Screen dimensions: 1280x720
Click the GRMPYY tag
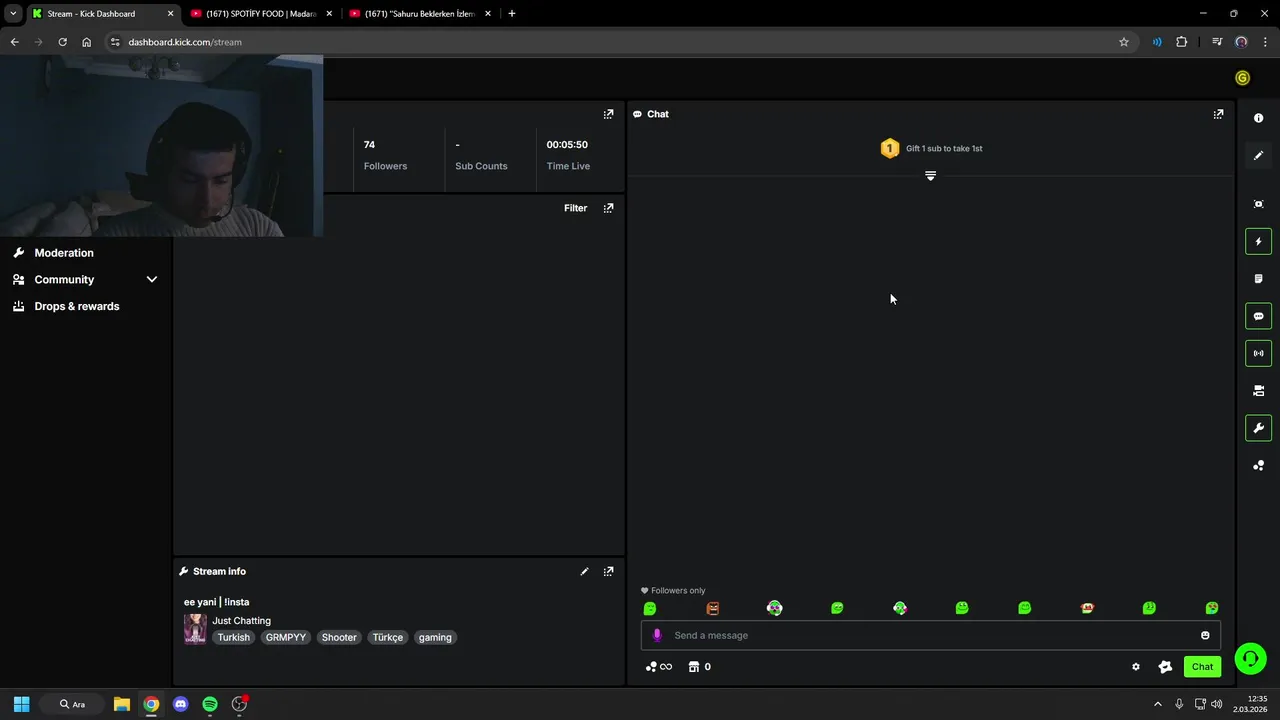pyautogui.click(x=286, y=637)
